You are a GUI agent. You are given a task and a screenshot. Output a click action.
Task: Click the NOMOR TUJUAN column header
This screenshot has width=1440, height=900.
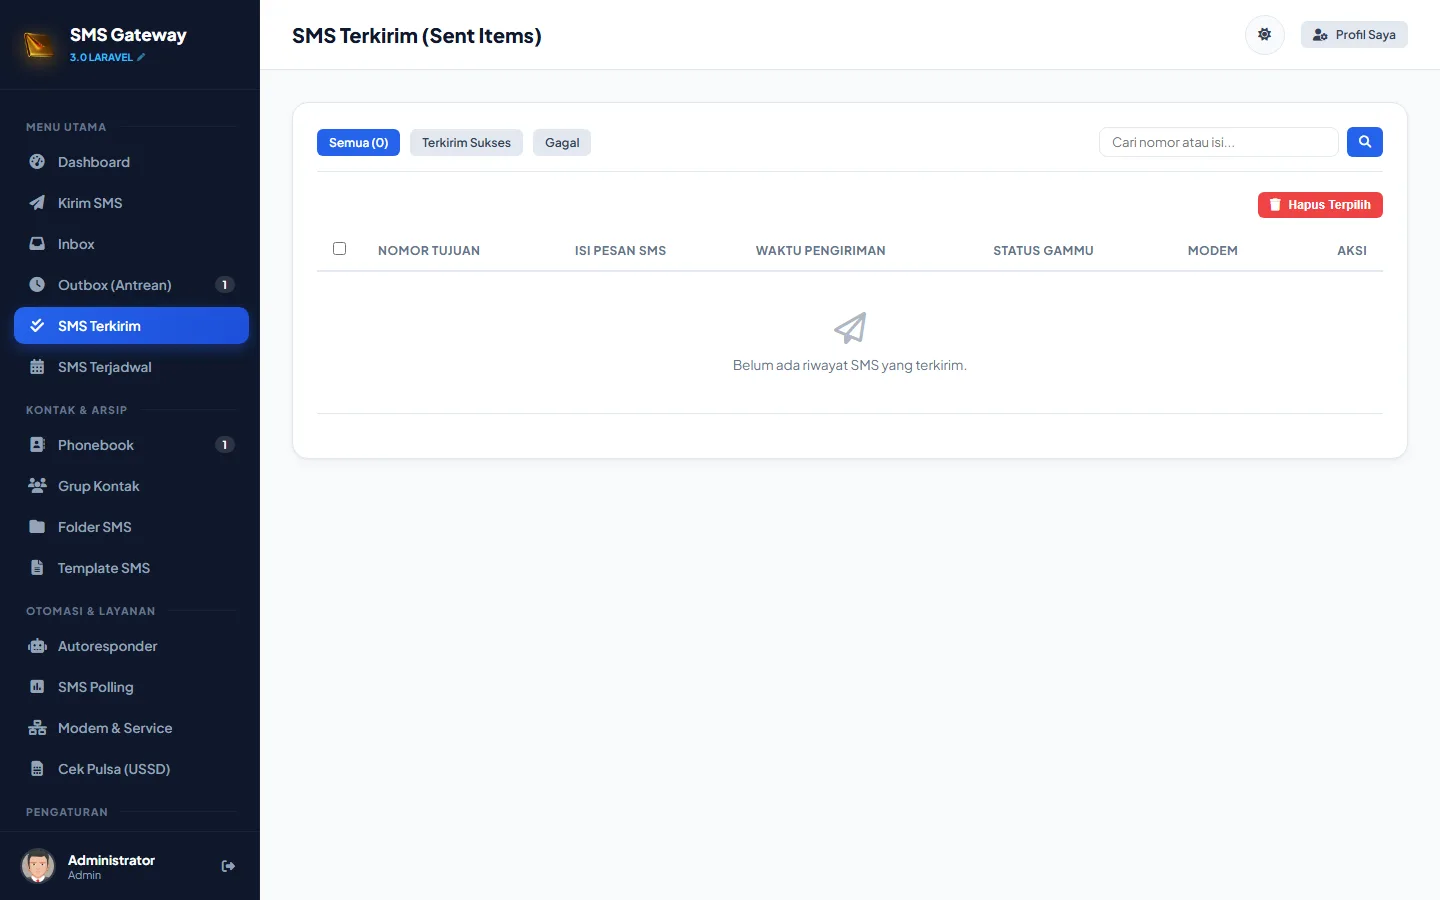429,251
